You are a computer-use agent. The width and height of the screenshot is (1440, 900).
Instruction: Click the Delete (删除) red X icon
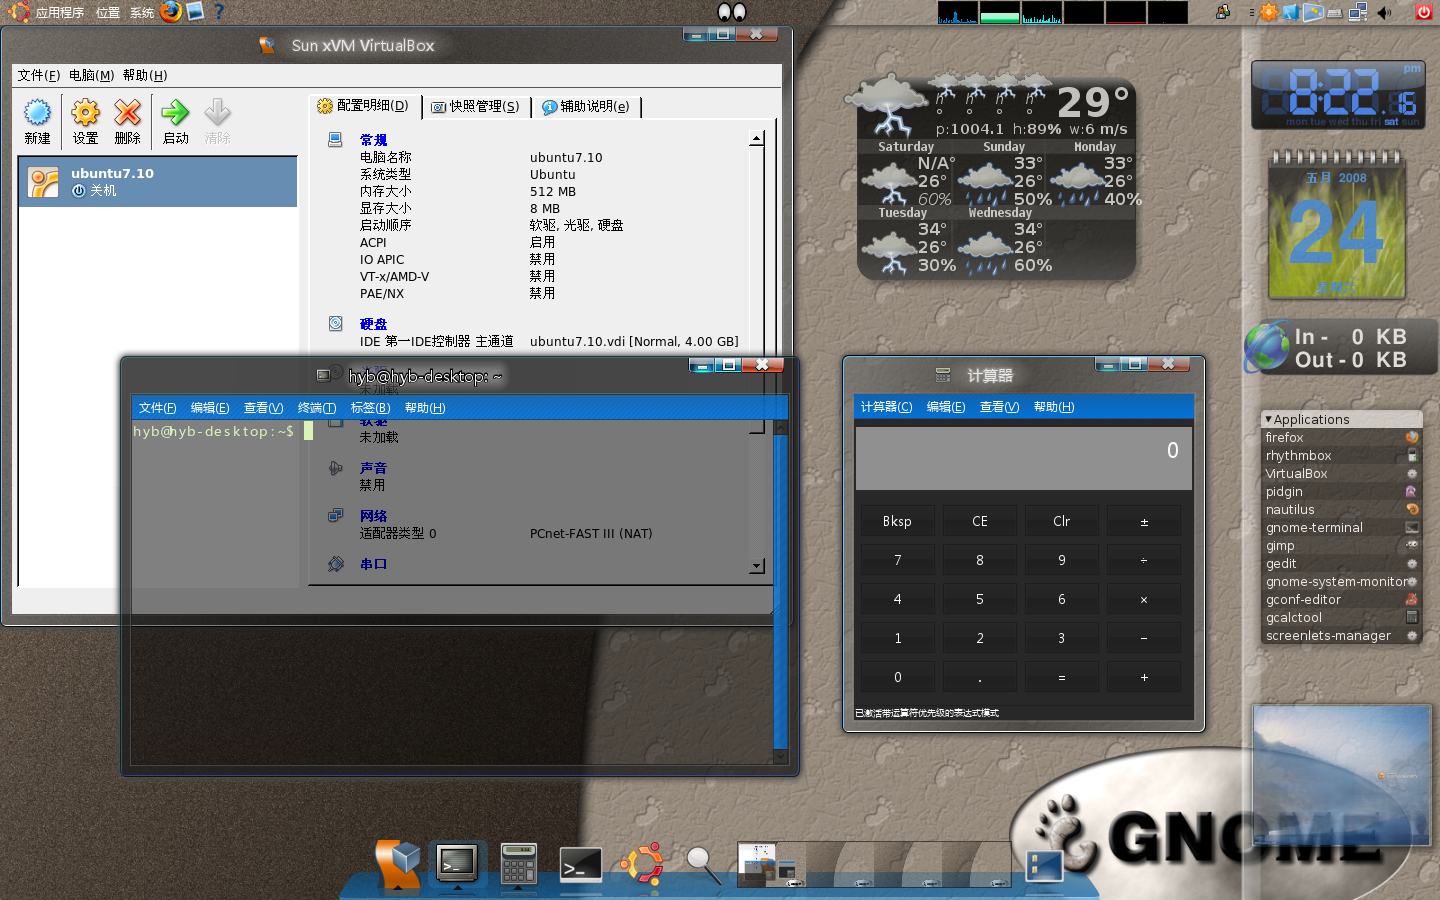[127, 122]
